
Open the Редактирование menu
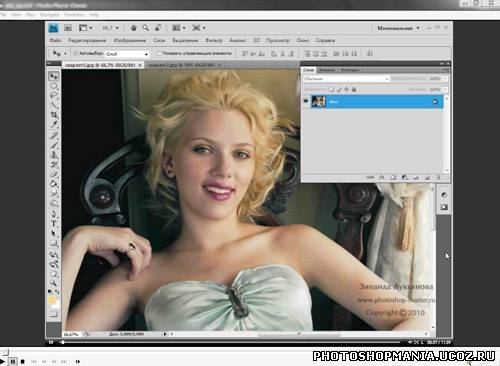pyautogui.click(x=87, y=40)
